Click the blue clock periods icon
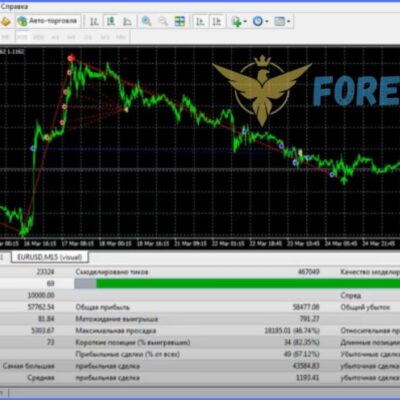The width and height of the screenshot is (400, 400). tap(257, 22)
